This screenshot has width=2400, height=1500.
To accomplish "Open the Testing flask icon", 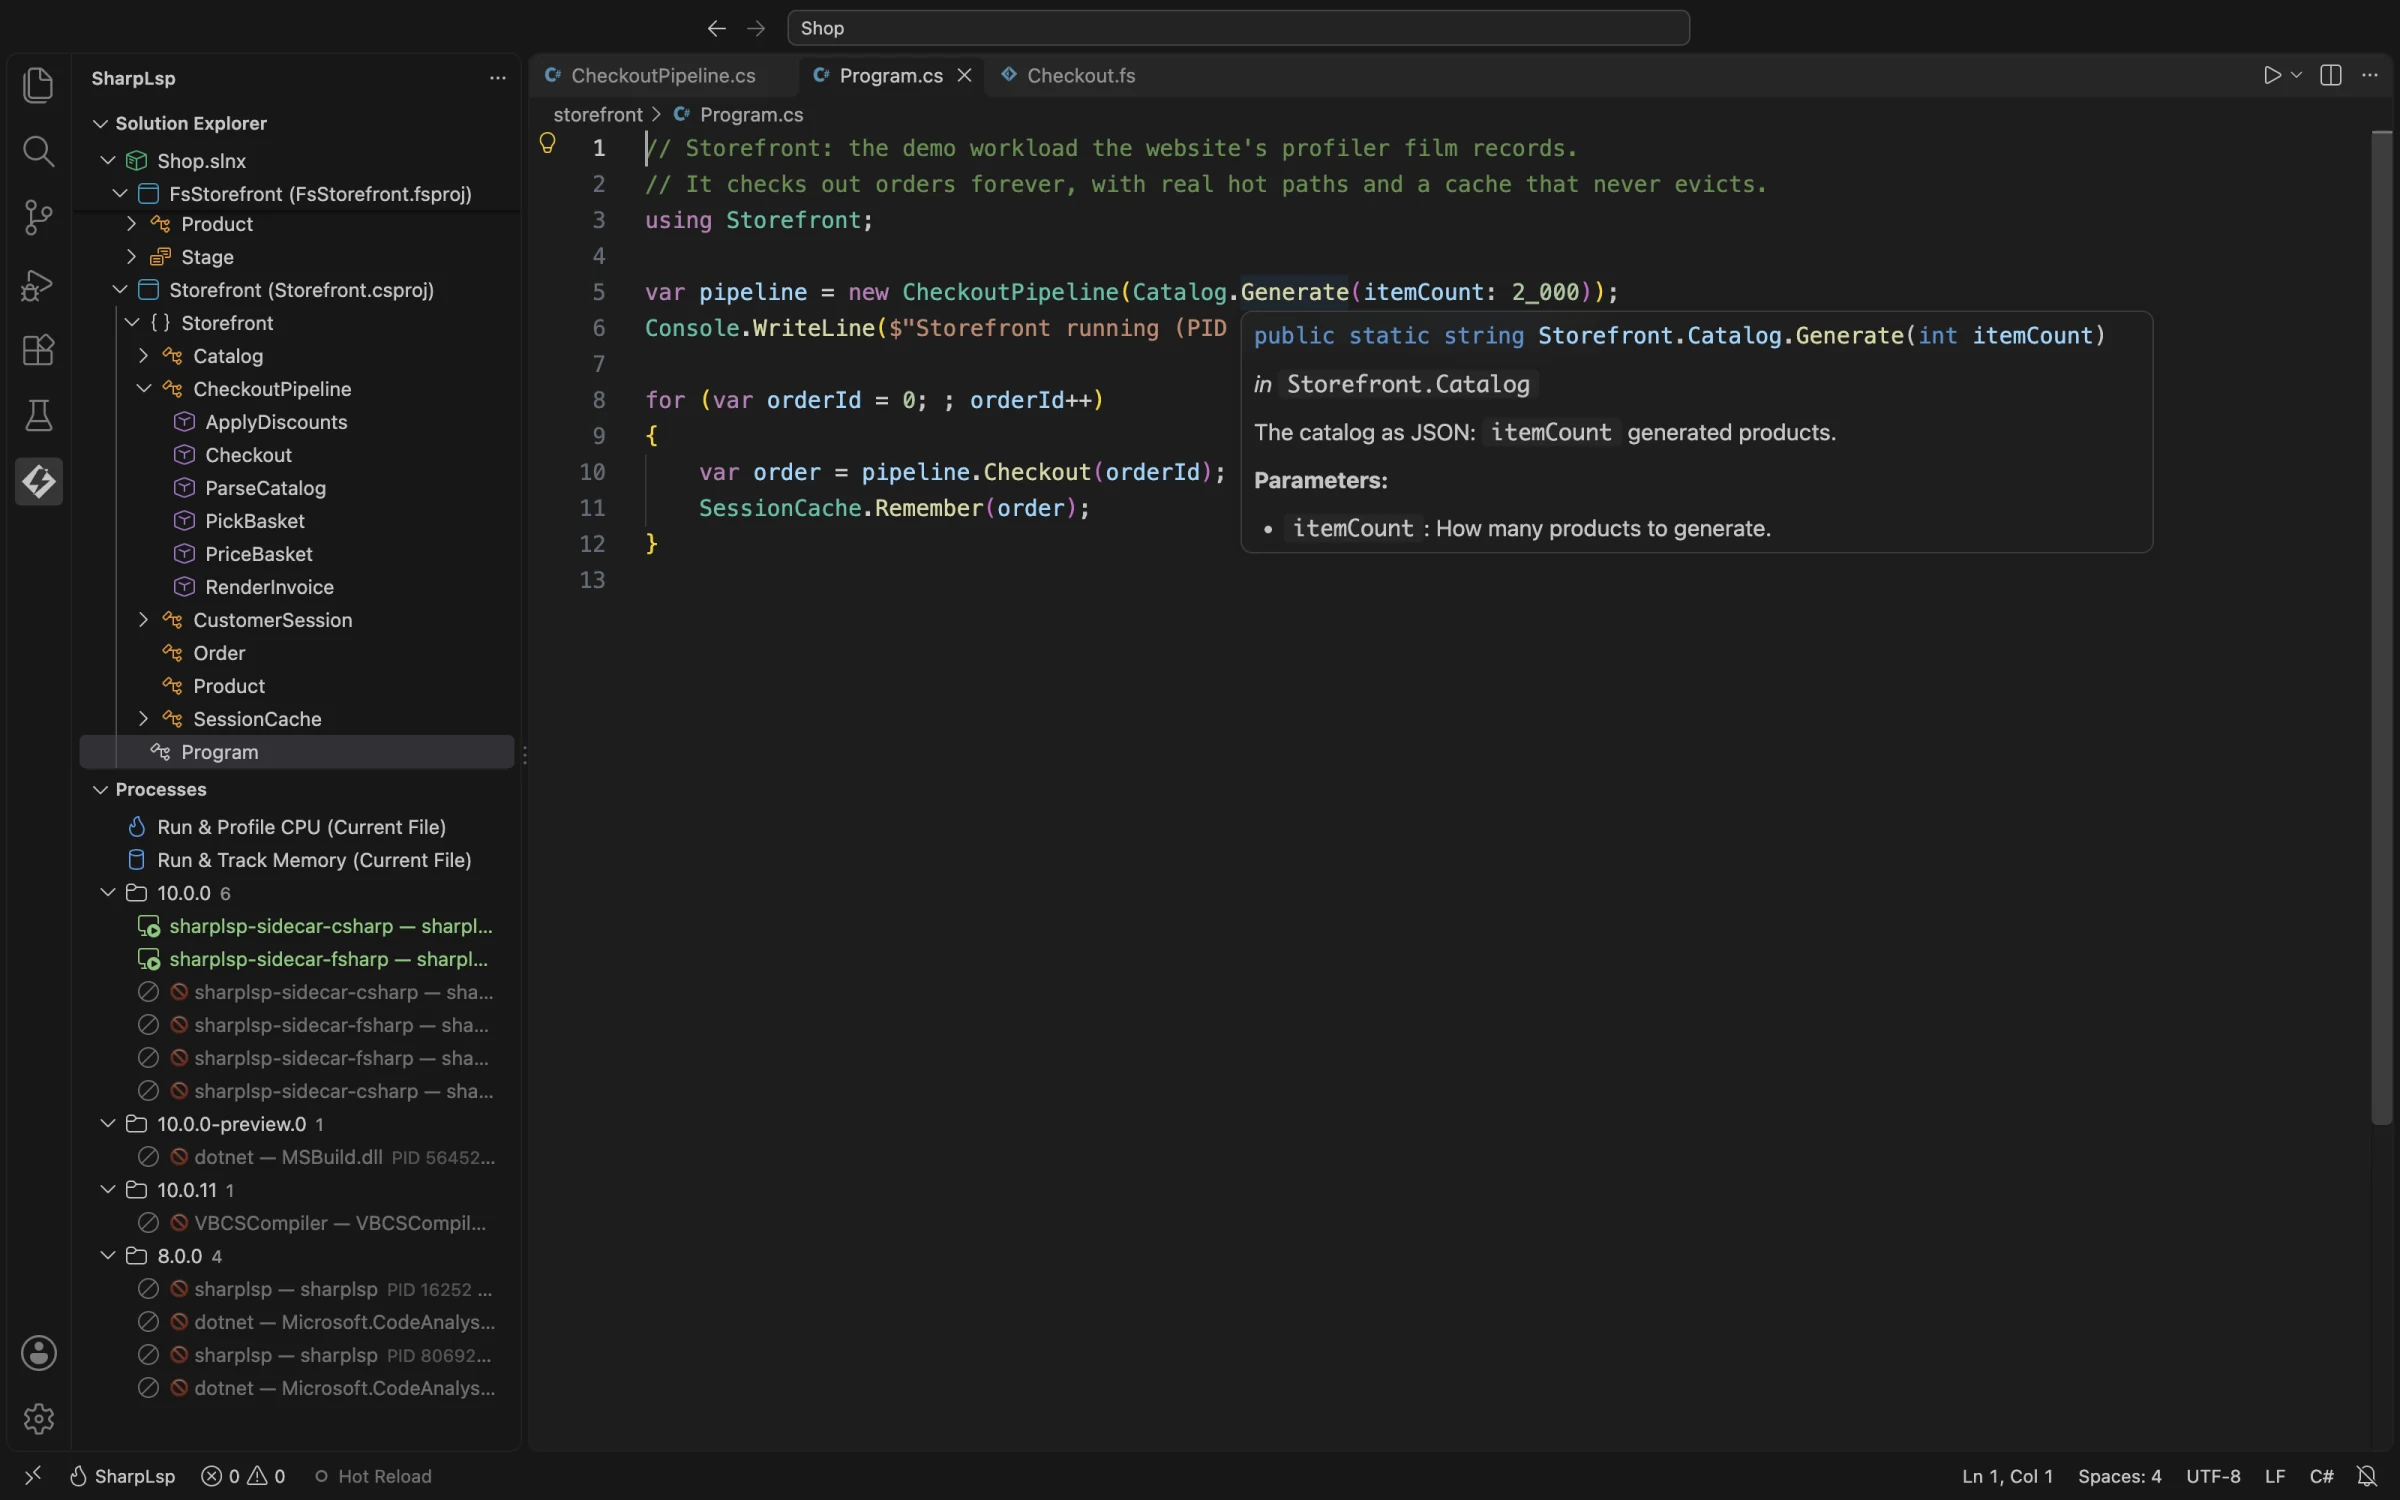I will click(38, 416).
